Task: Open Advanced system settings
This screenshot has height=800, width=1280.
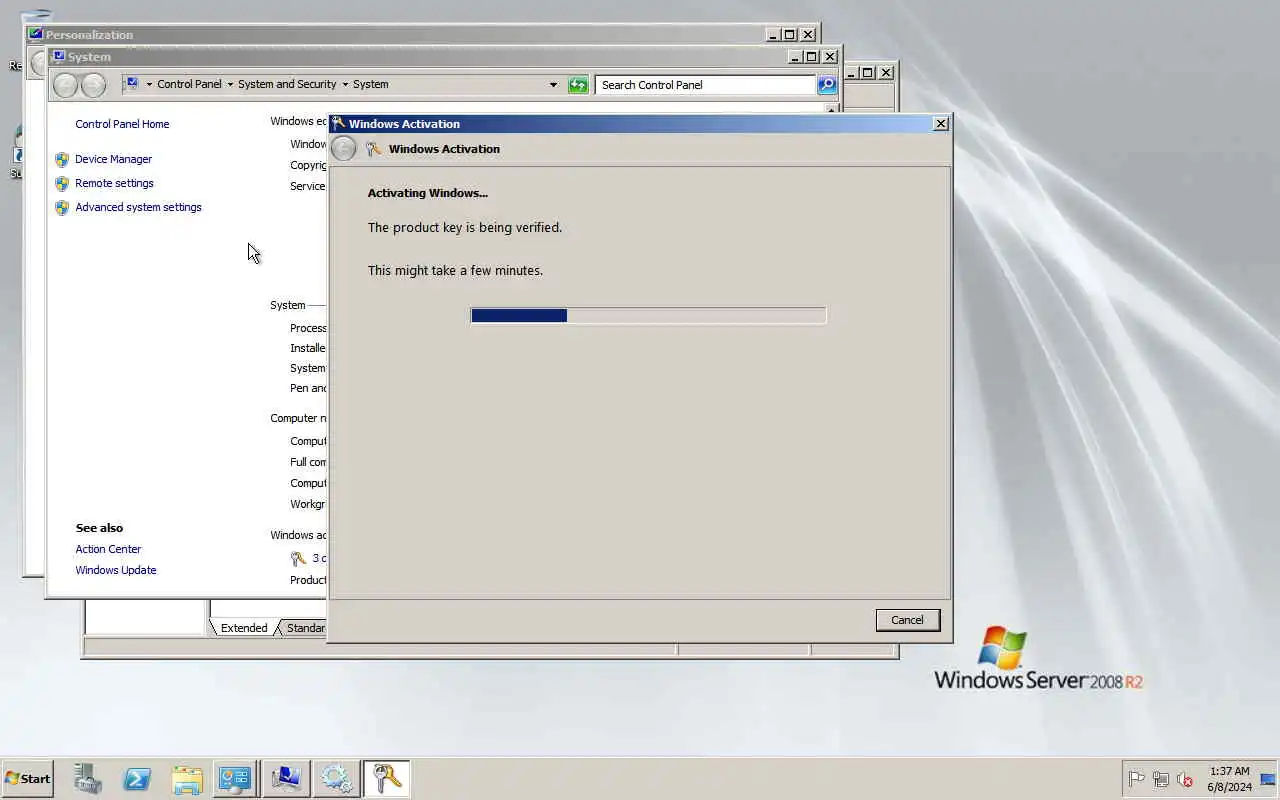Action: (138, 207)
